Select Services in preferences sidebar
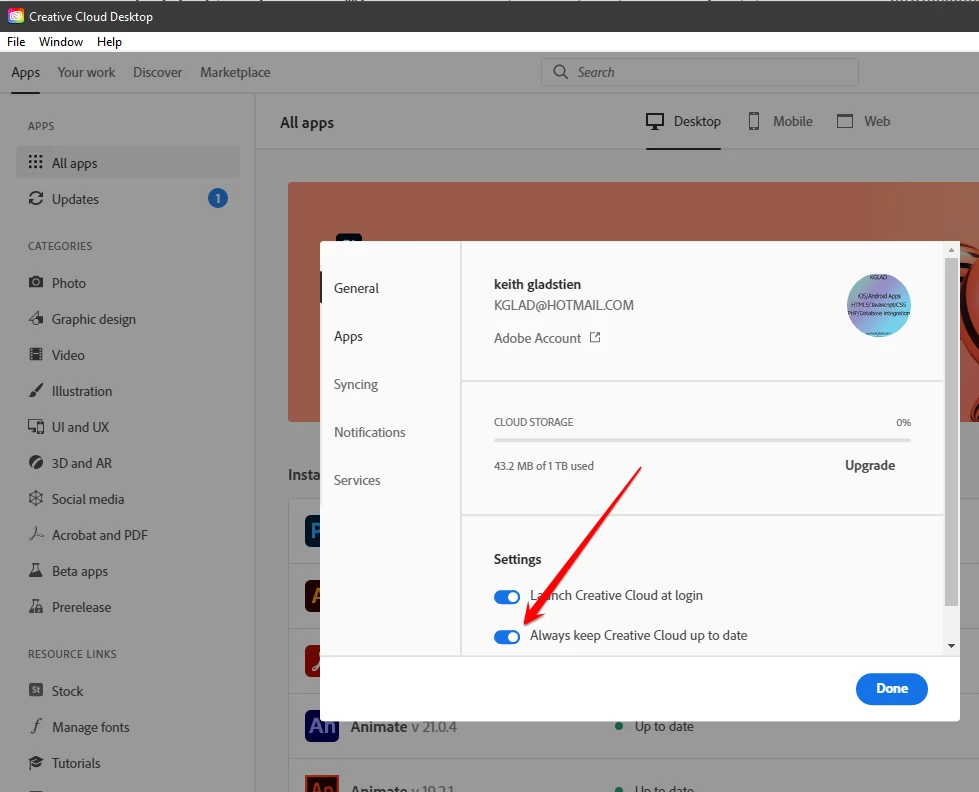The width and height of the screenshot is (979, 792). point(357,480)
